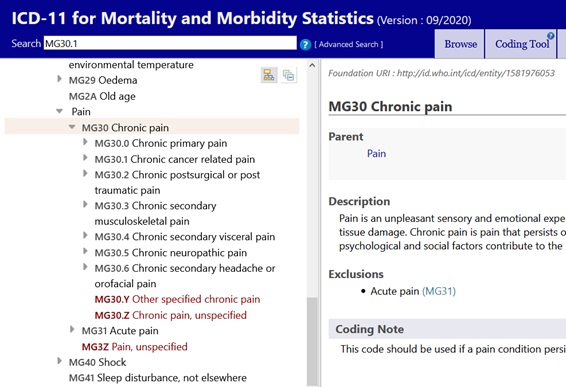The image size is (566, 387).
Task: Click the search help question mark icon
Action: coord(305,44)
